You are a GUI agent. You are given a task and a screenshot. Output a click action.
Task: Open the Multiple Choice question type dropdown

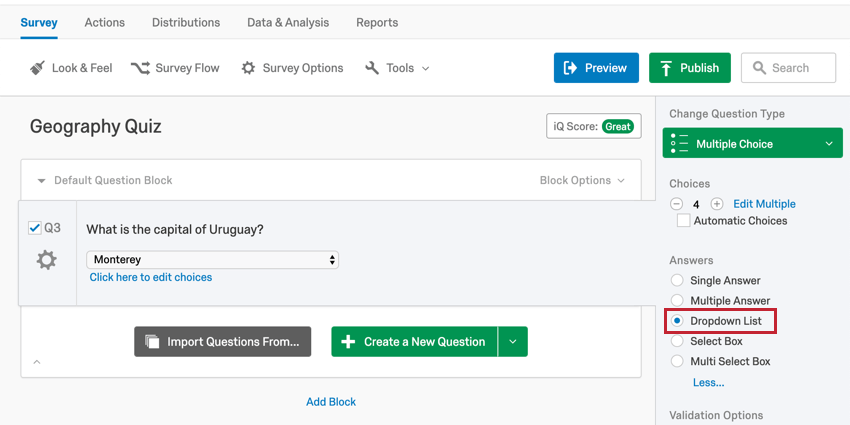click(752, 144)
